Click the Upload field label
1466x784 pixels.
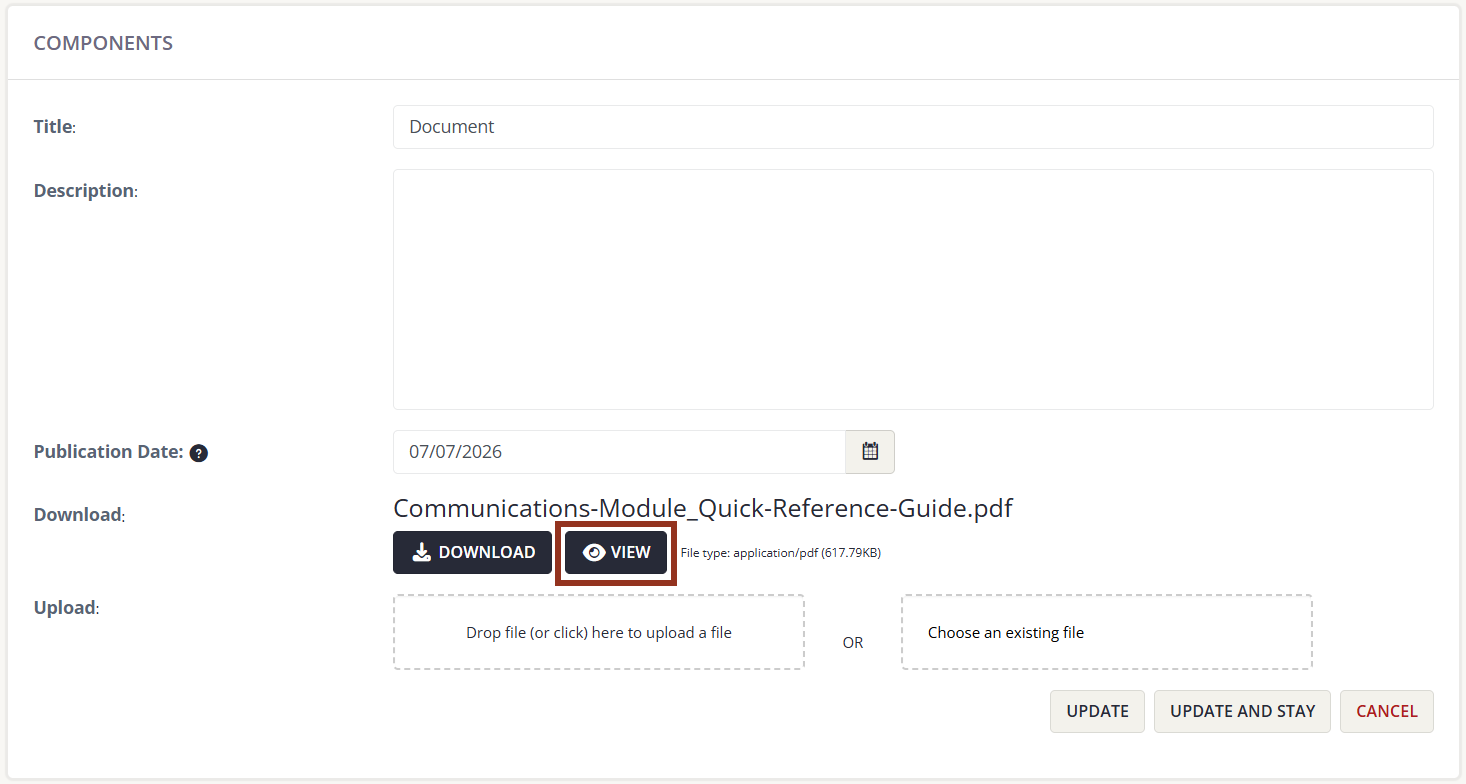click(x=65, y=607)
